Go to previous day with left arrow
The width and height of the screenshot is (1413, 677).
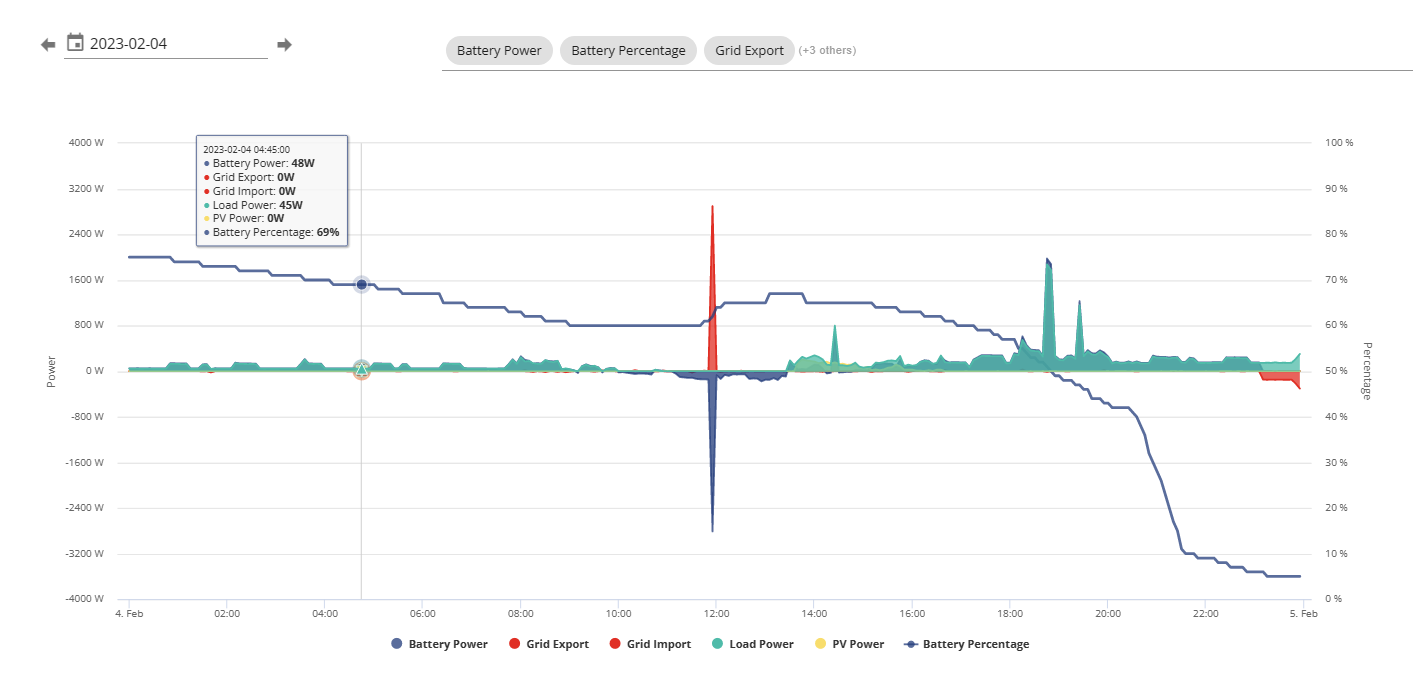coord(48,45)
